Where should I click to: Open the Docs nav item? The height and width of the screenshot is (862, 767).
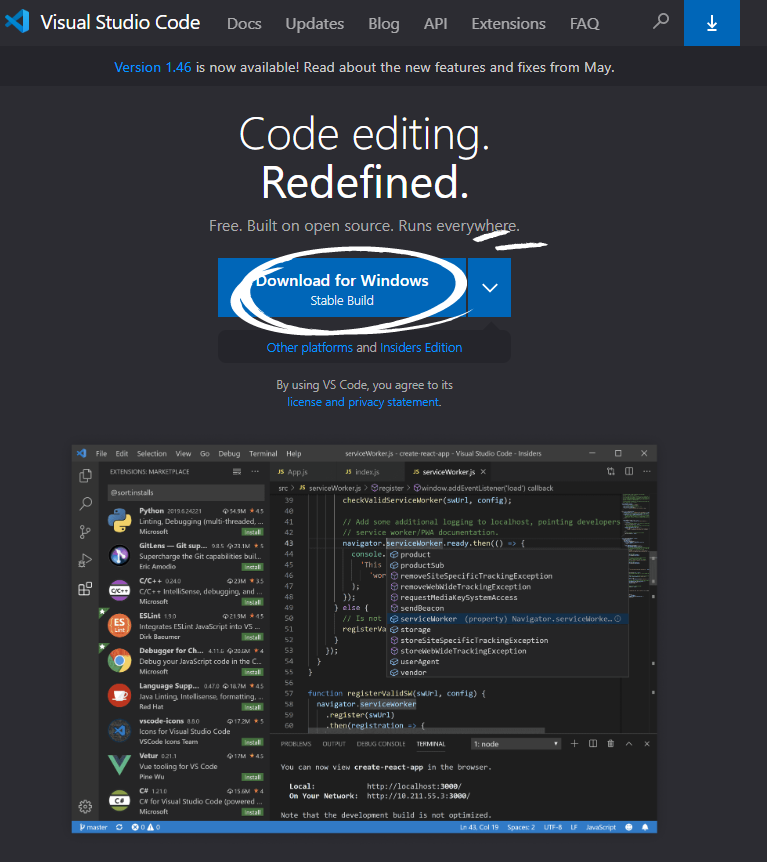[244, 24]
